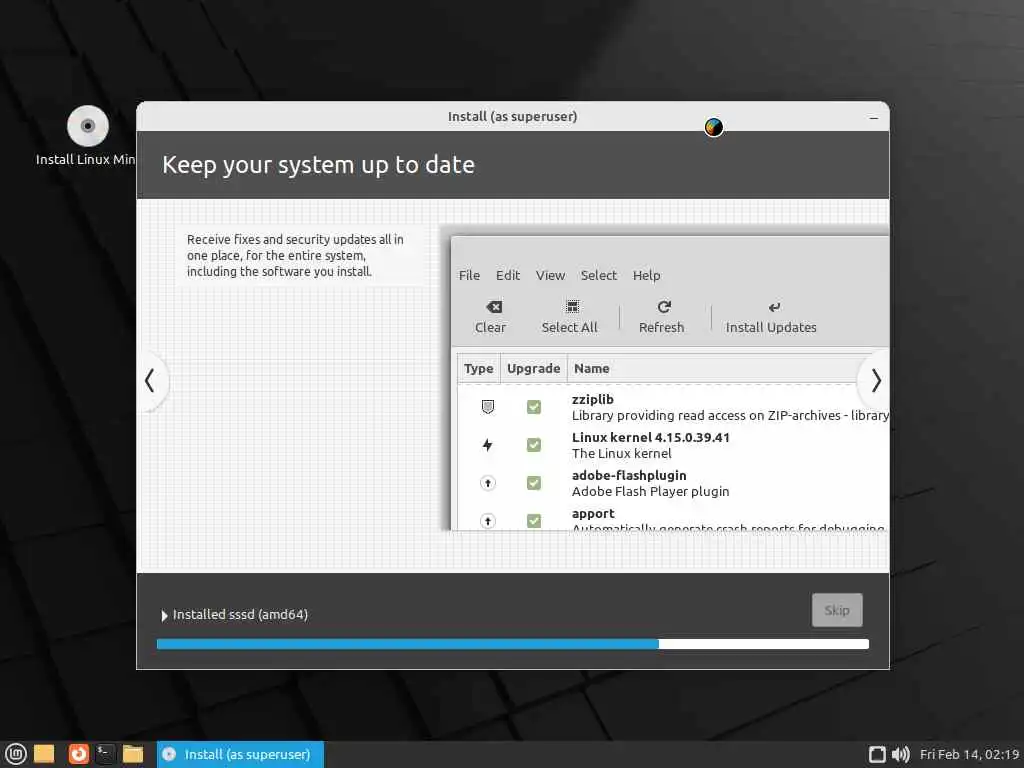1024x768 pixels.
Task: Select the adobe-flashplugin package name
Action: 629,475
